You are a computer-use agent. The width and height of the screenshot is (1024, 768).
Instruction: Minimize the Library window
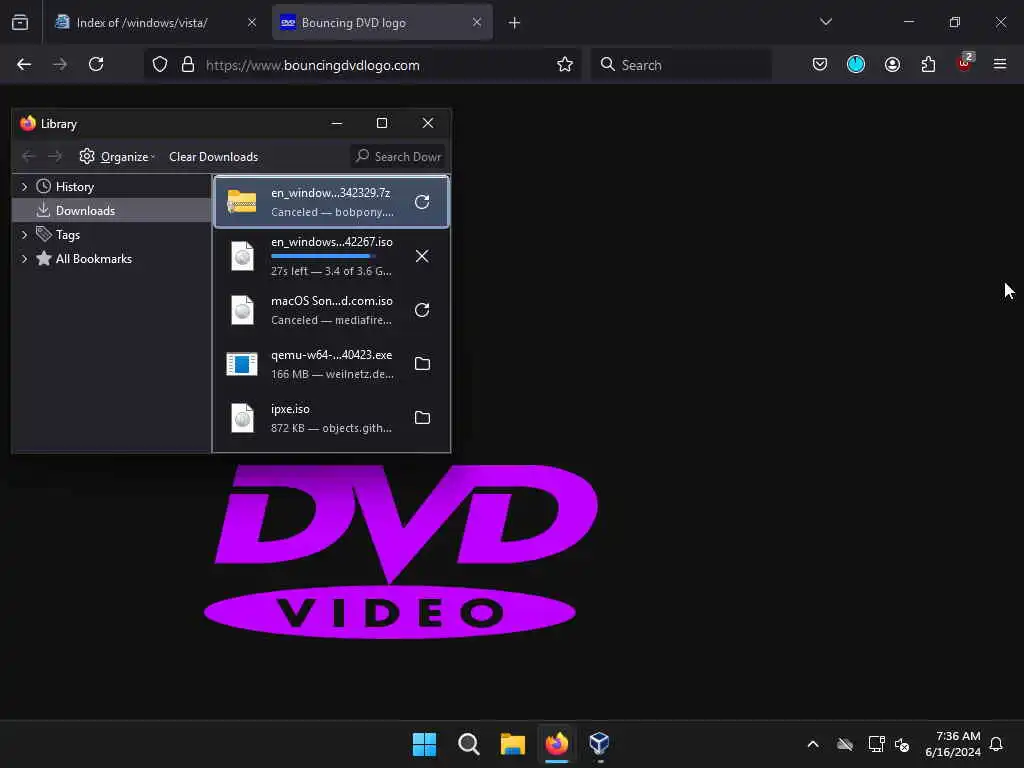337,123
